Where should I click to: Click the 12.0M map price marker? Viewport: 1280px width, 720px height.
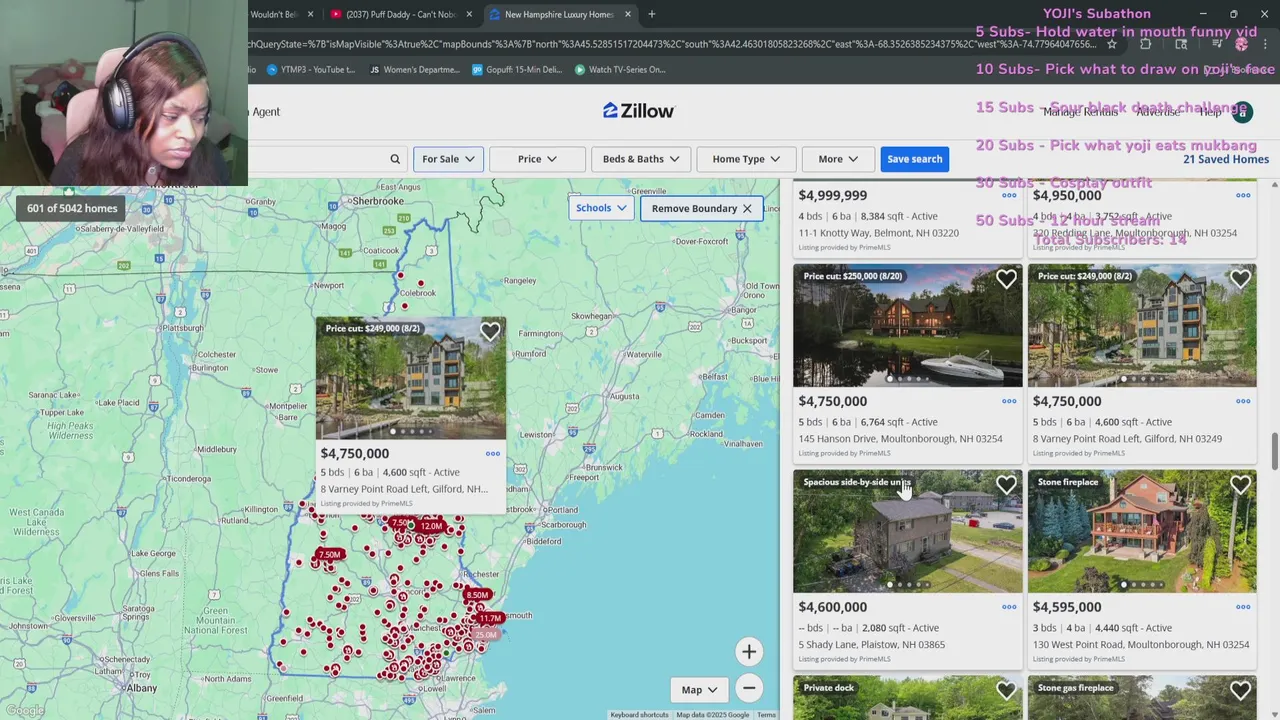point(431,526)
